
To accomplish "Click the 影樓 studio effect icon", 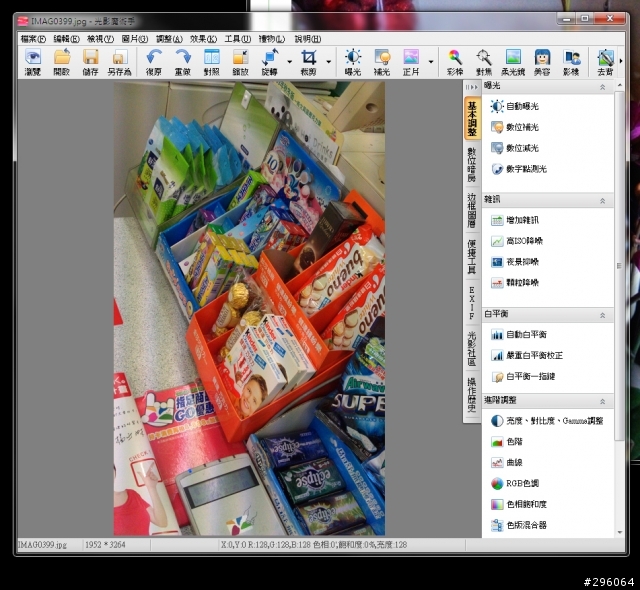I will [571, 62].
